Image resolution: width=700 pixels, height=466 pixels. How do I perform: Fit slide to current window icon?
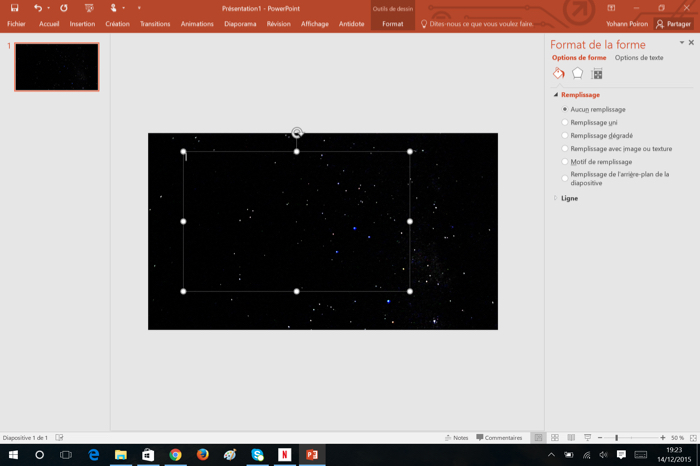(x=691, y=438)
